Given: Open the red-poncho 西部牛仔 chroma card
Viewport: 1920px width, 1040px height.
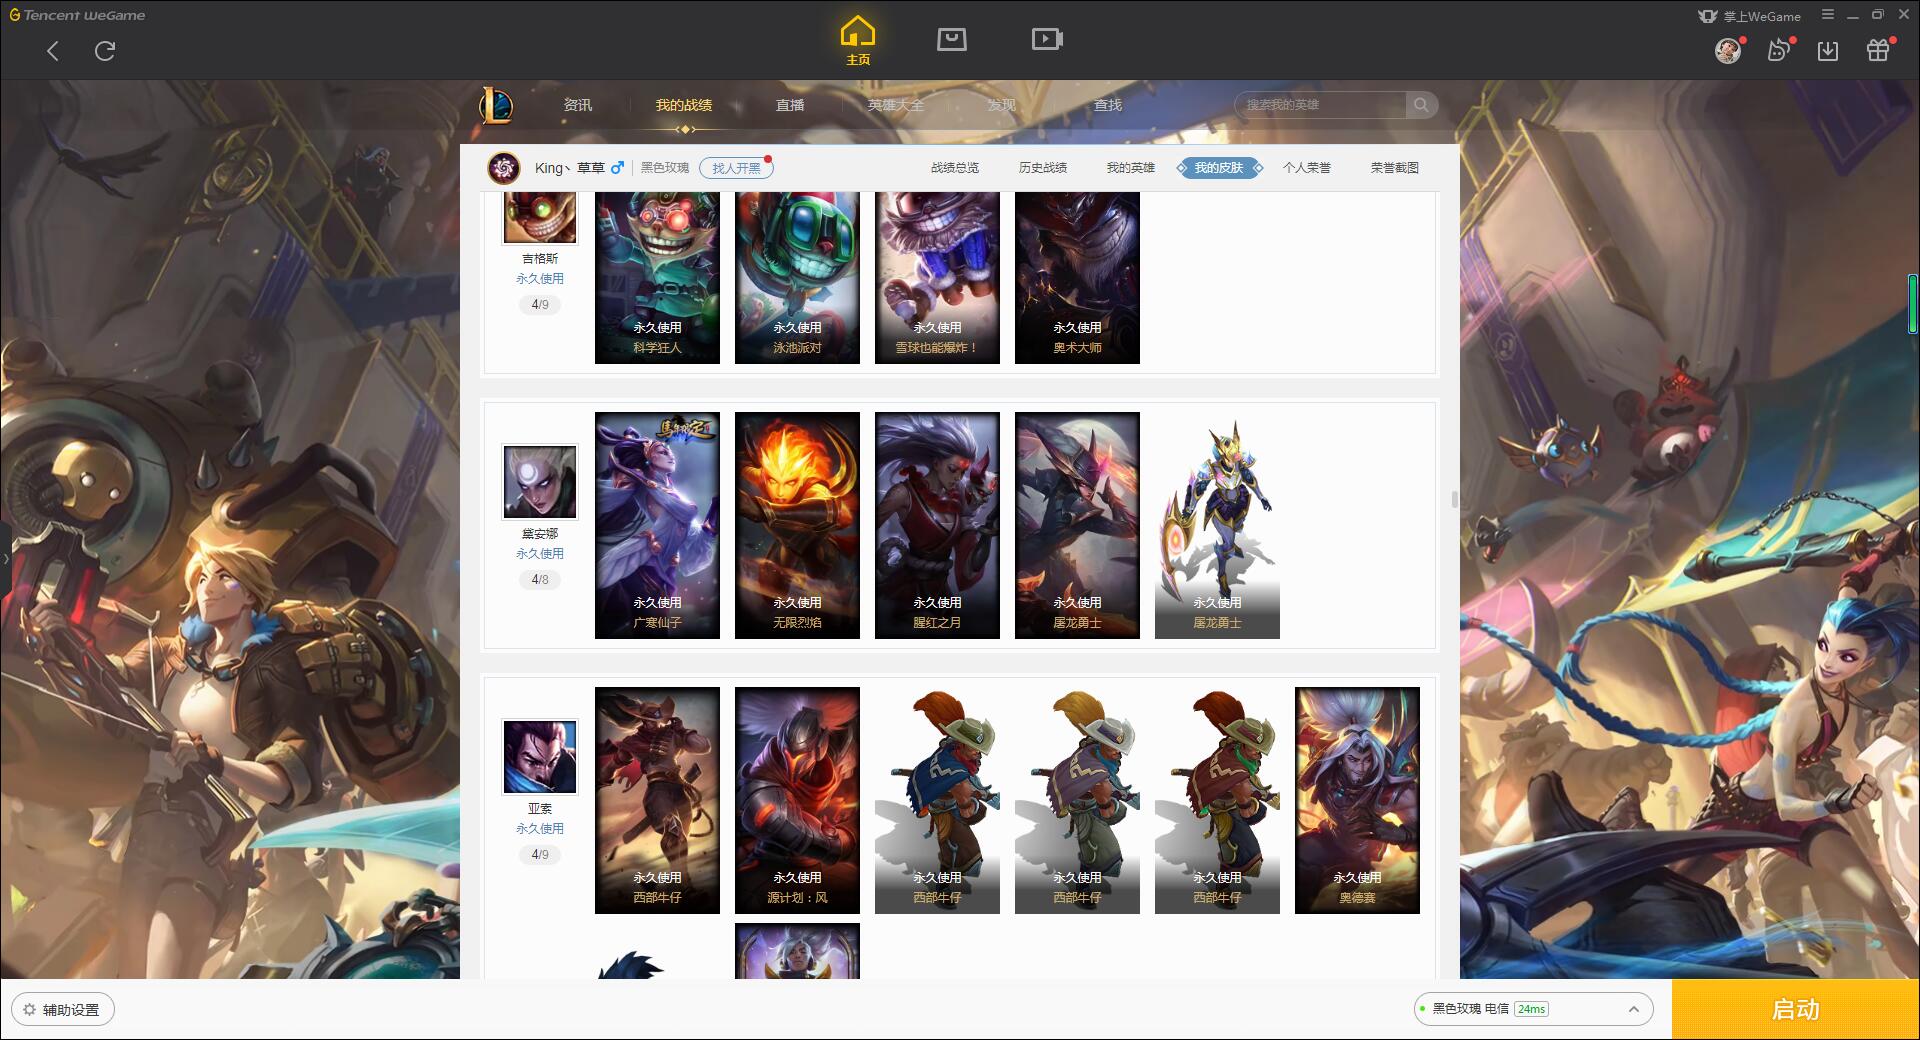Looking at the screenshot, I should pos(1217,800).
